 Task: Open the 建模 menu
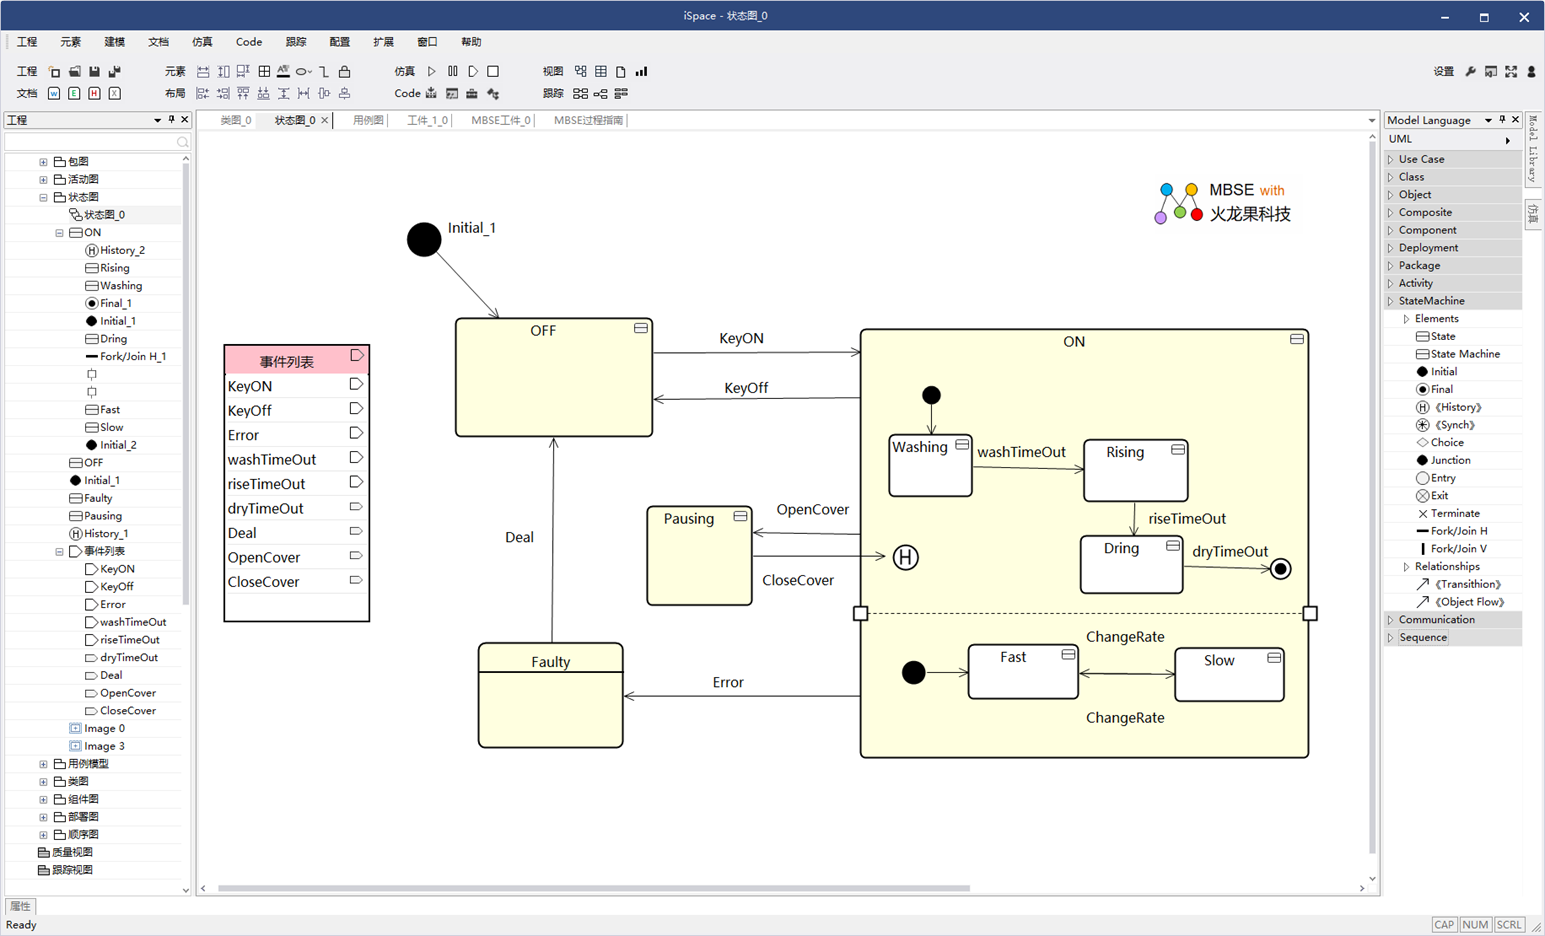[115, 42]
